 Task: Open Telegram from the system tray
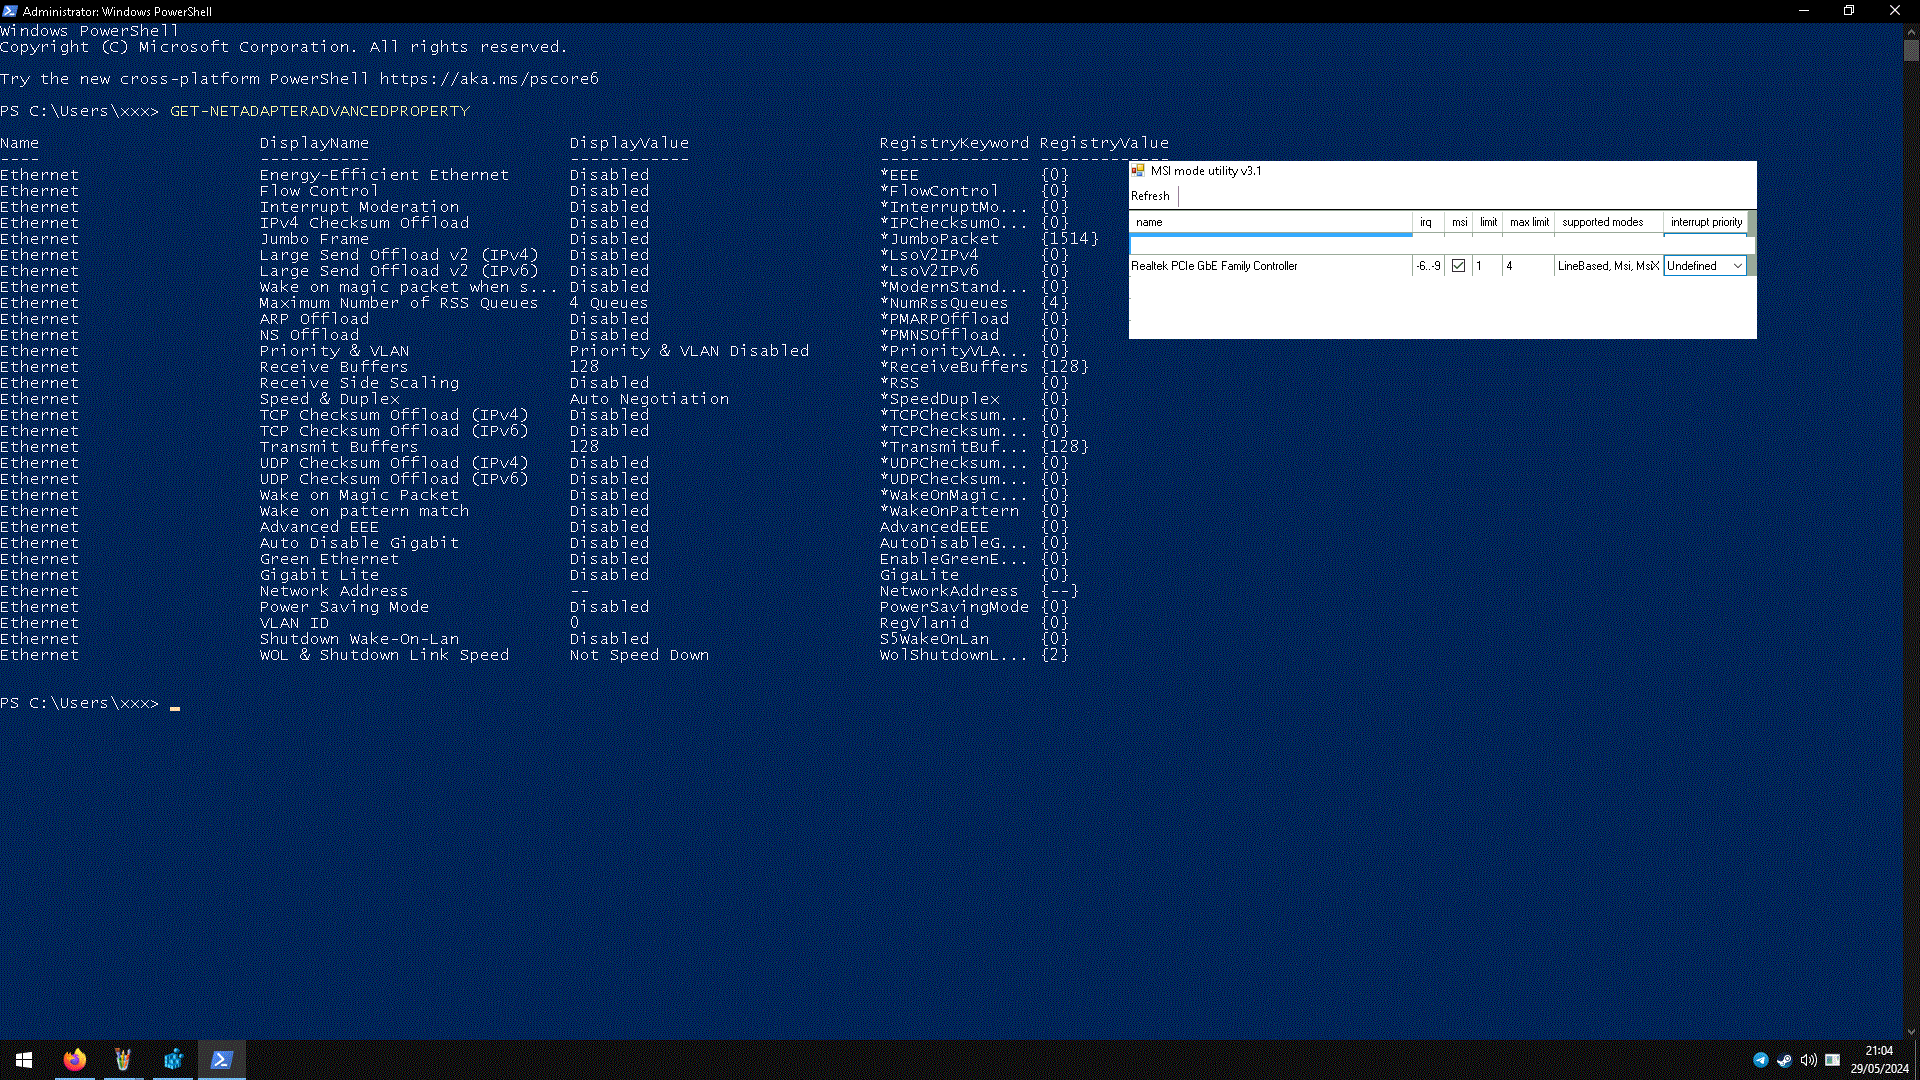(1760, 1060)
